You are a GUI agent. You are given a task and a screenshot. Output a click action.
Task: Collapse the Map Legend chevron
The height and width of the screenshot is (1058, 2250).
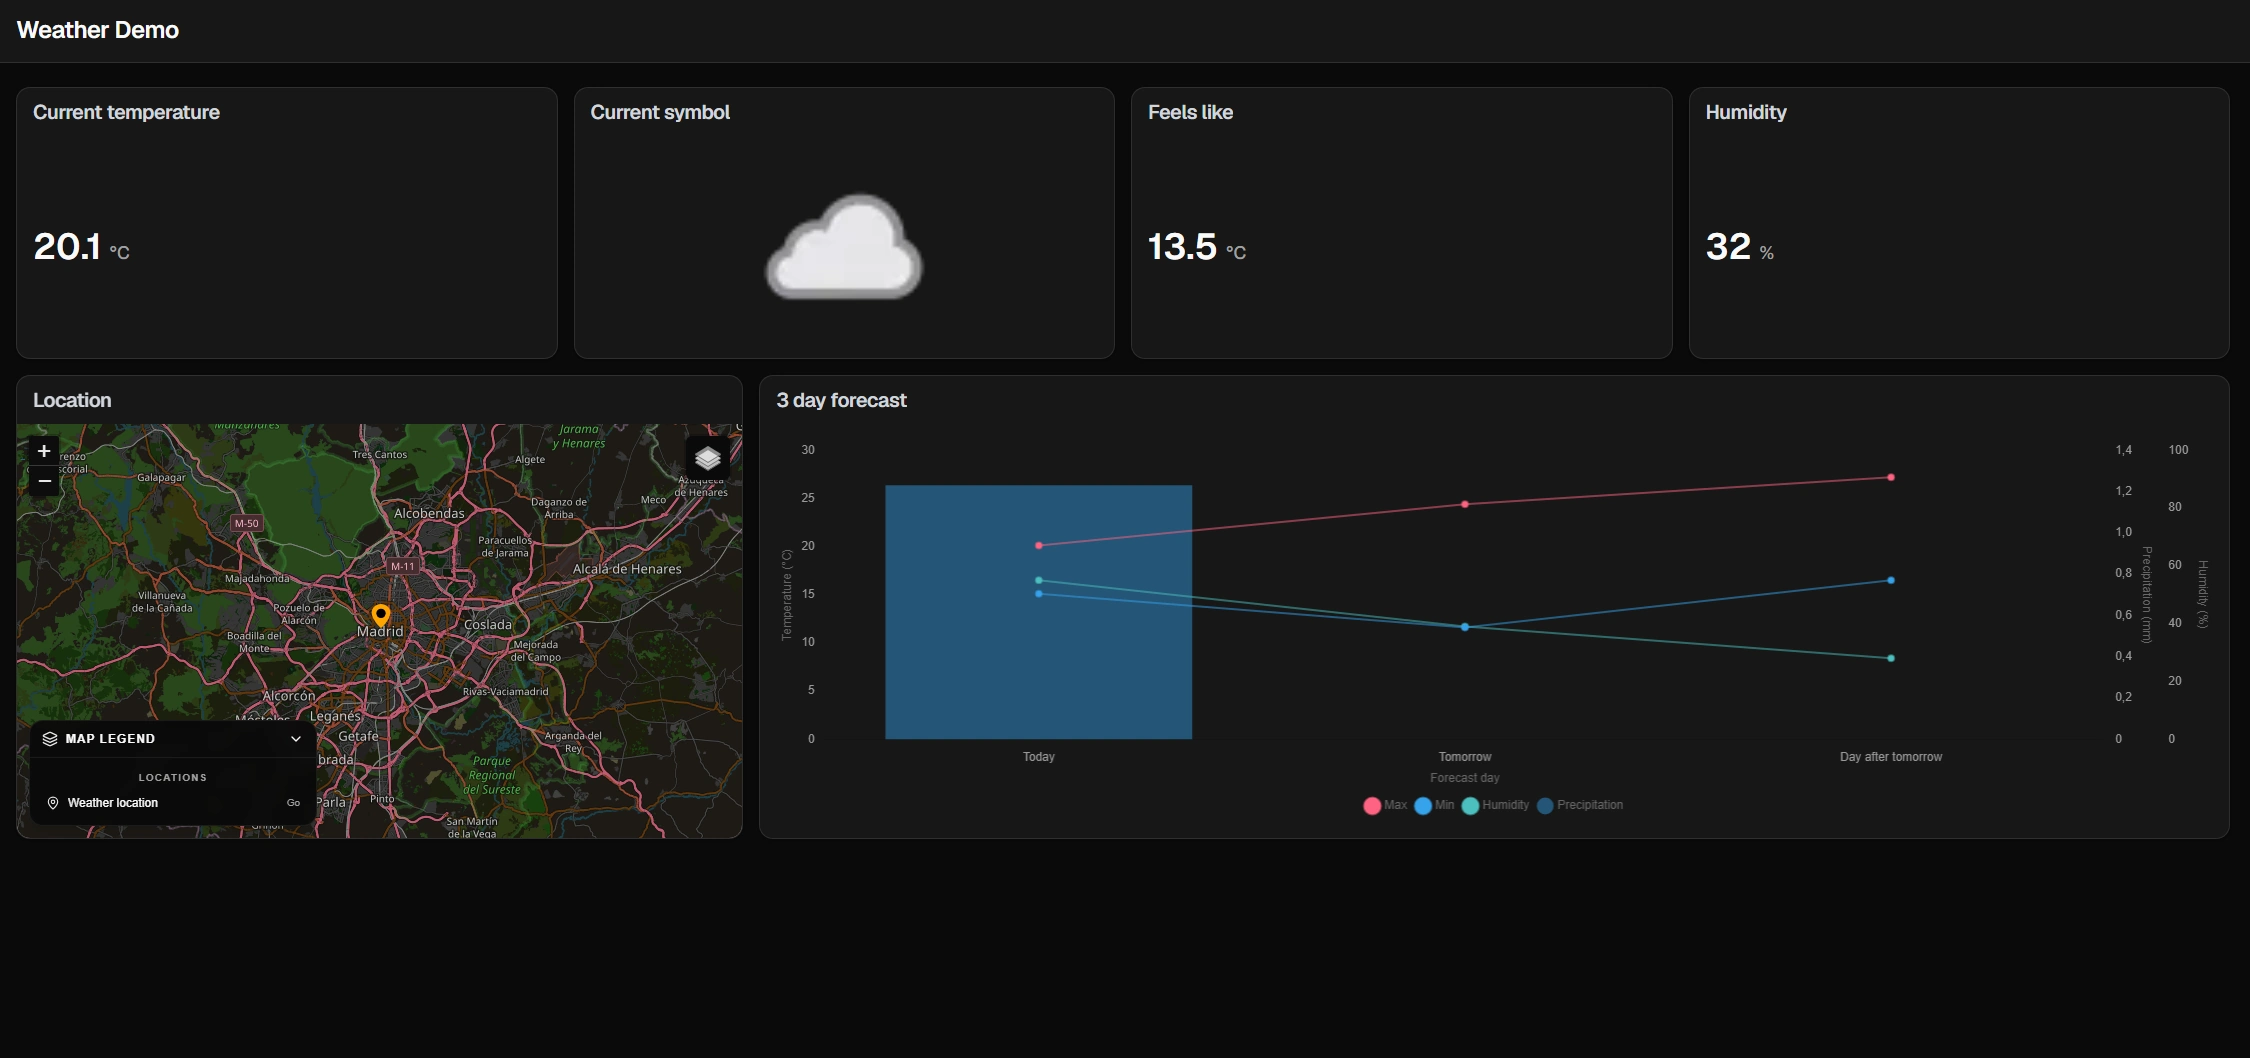point(296,739)
